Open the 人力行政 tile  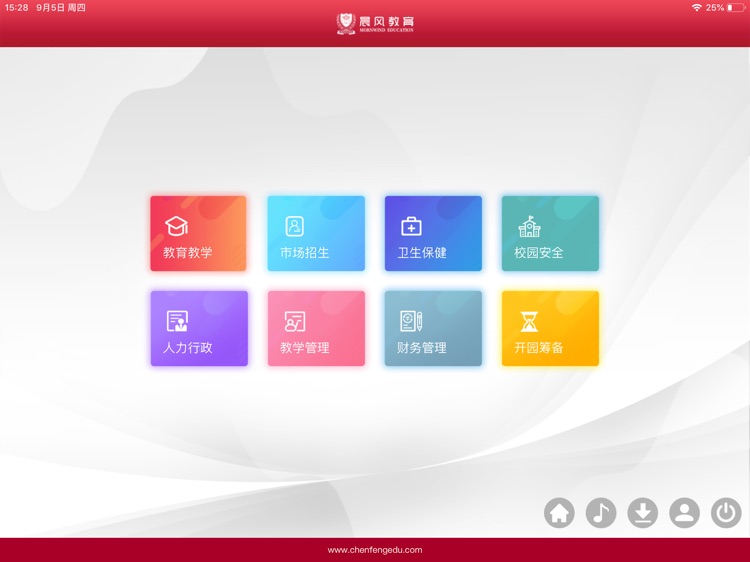click(x=199, y=329)
